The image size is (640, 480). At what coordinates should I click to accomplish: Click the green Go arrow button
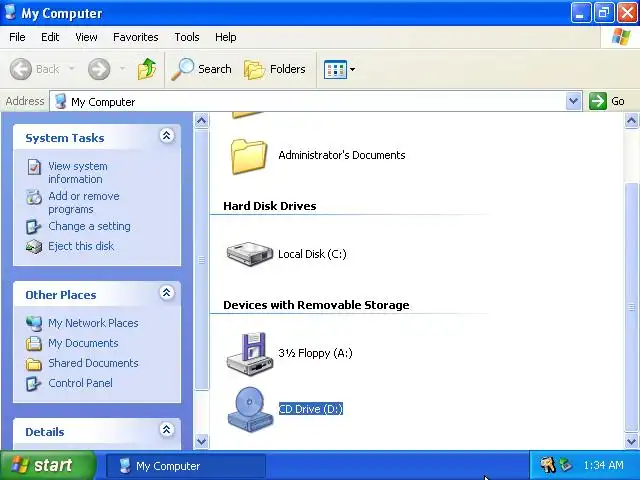click(598, 101)
